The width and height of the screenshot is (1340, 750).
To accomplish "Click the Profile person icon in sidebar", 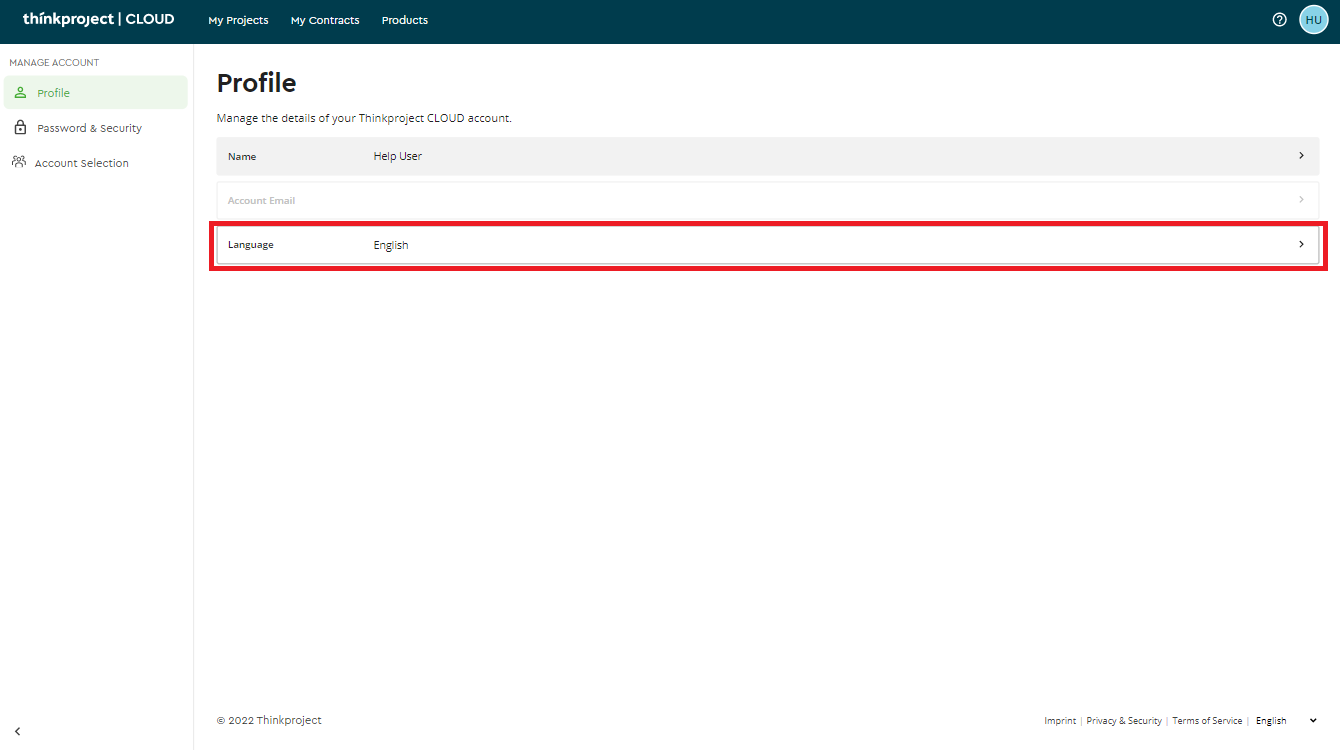I will click(x=20, y=93).
